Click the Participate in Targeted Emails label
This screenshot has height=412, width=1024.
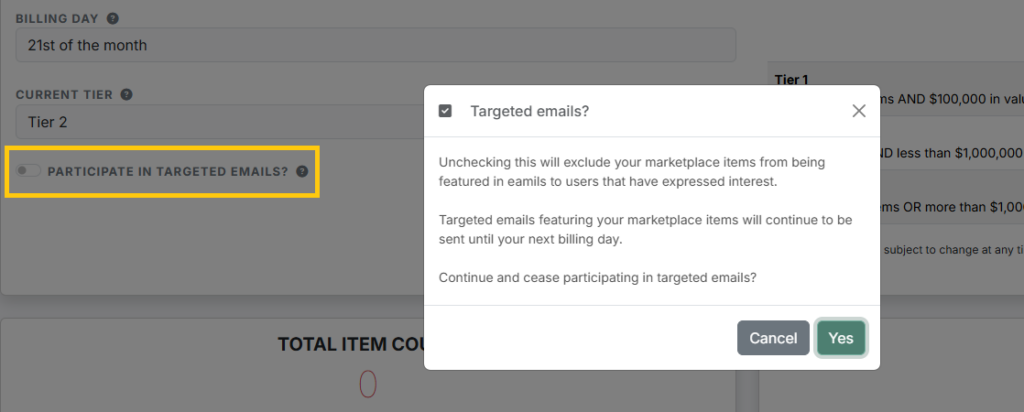click(x=168, y=172)
